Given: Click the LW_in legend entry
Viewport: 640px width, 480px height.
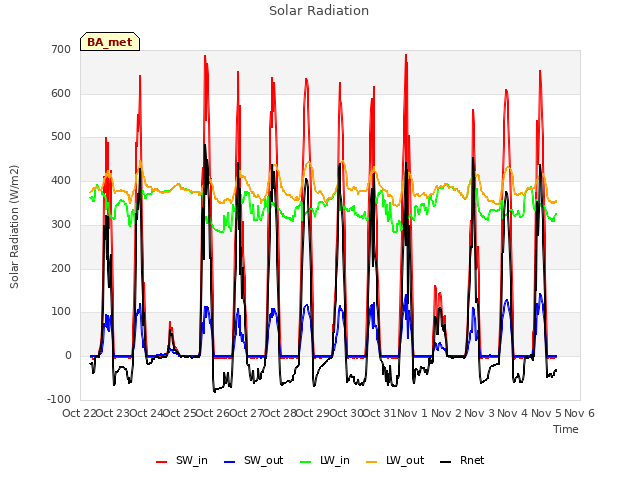Looking at the screenshot, I should coord(325,460).
